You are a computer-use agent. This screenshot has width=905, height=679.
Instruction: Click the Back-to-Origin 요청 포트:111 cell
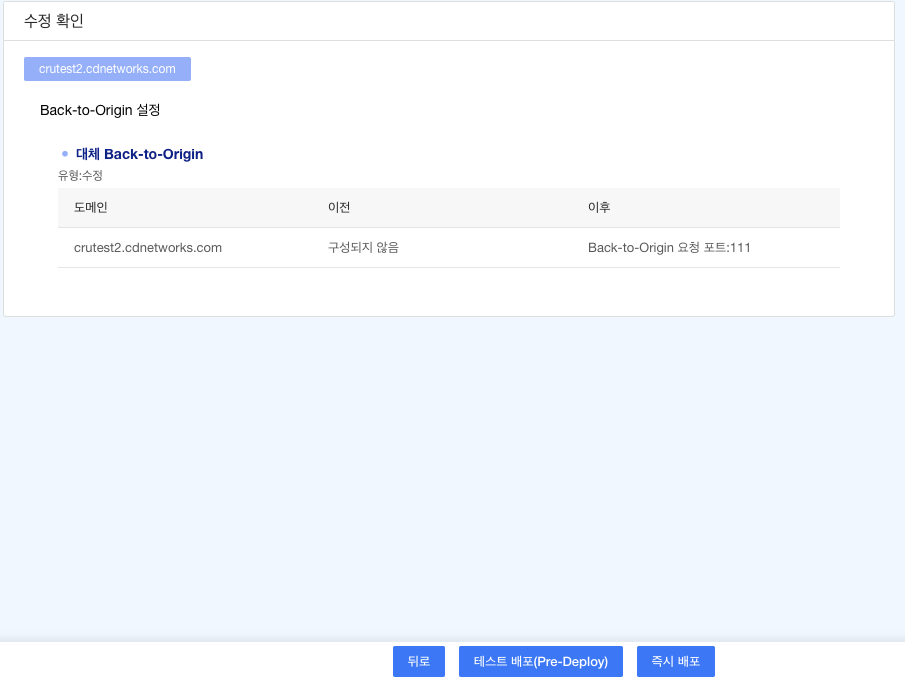(x=668, y=247)
